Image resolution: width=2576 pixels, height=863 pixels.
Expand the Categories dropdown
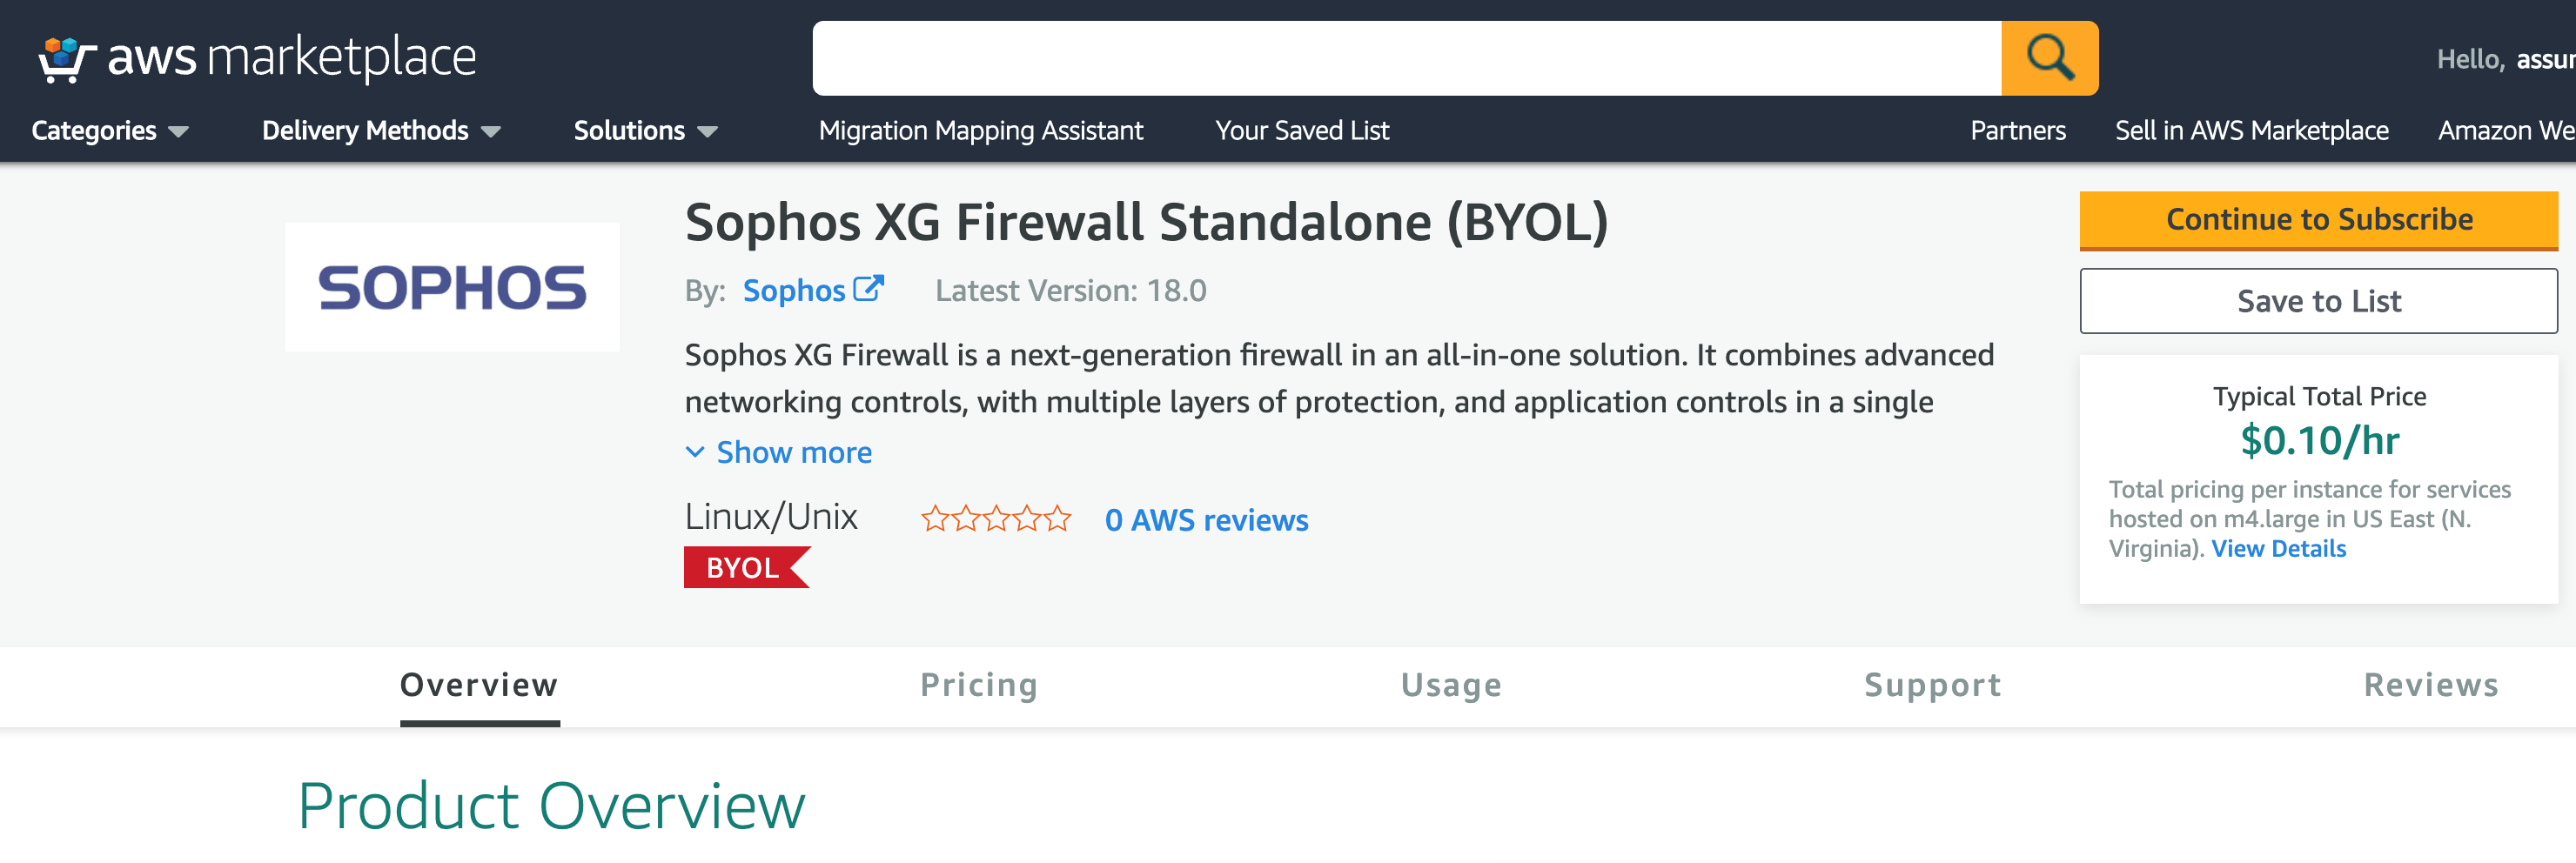click(110, 130)
